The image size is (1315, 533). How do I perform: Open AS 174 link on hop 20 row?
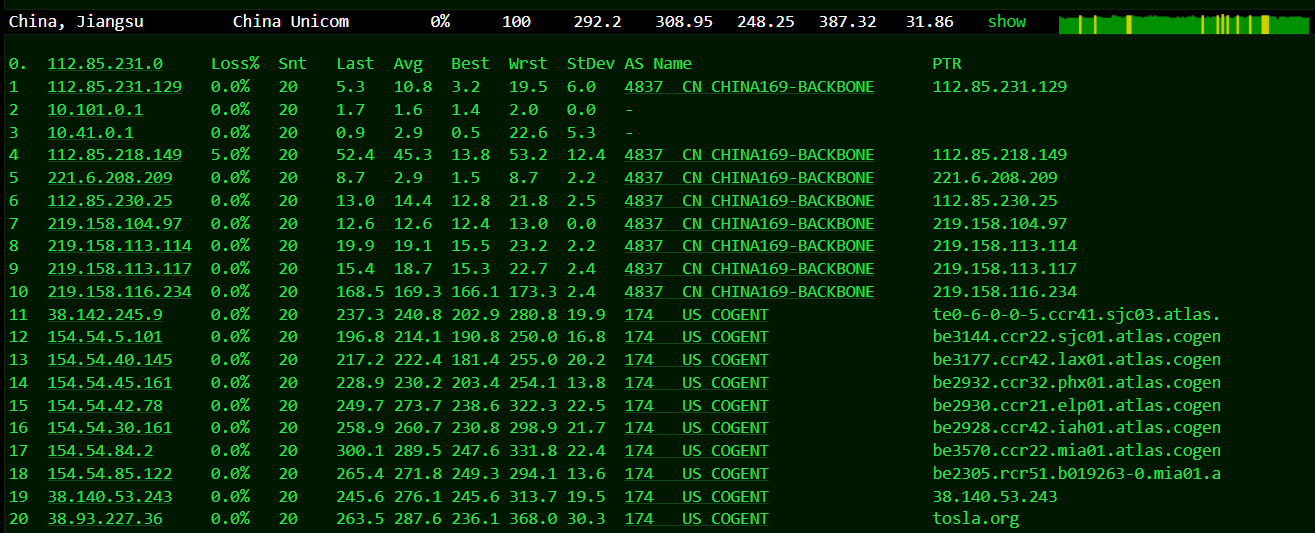point(639,519)
